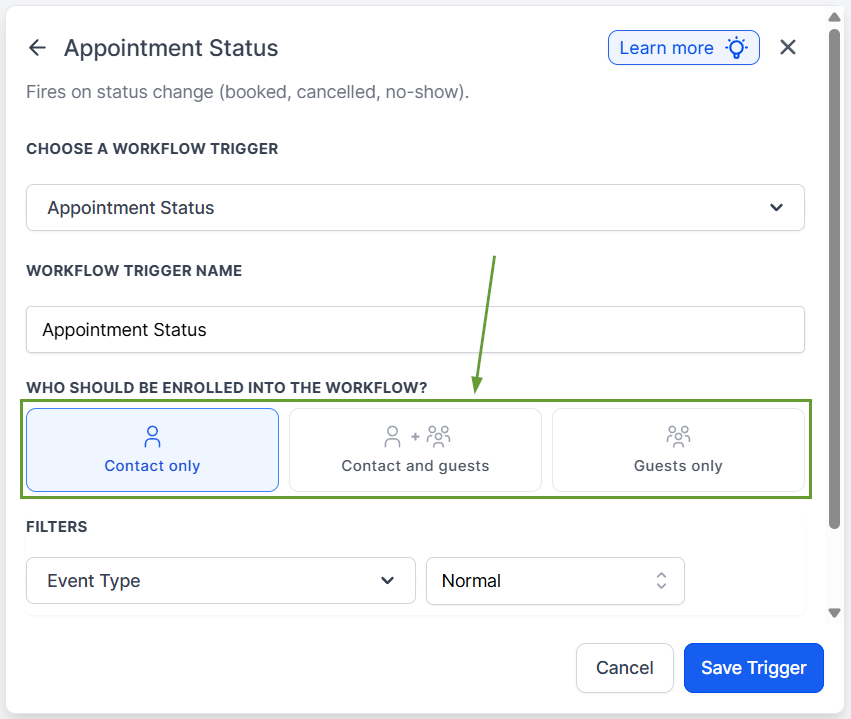Click the Event Type dropdown chevron arrow
The width and height of the screenshot is (851, 719).
(x=388, y=581)
